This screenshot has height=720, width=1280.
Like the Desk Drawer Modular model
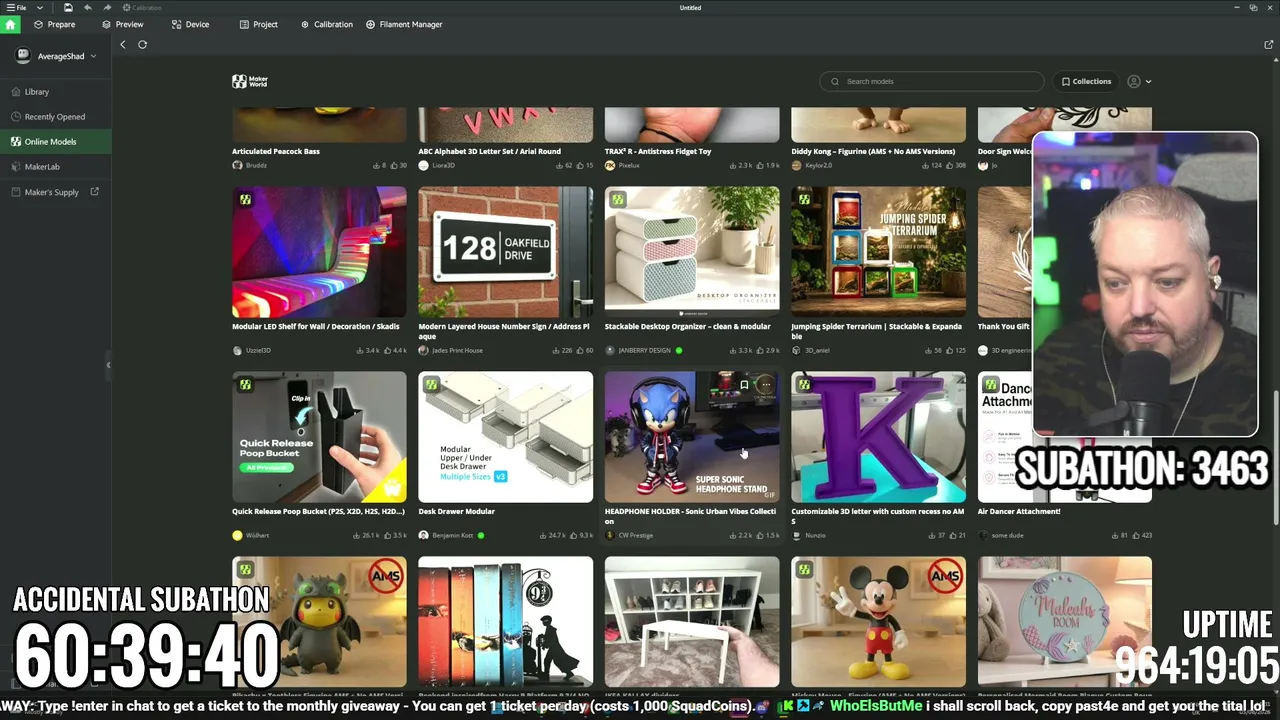coord(574,535)
